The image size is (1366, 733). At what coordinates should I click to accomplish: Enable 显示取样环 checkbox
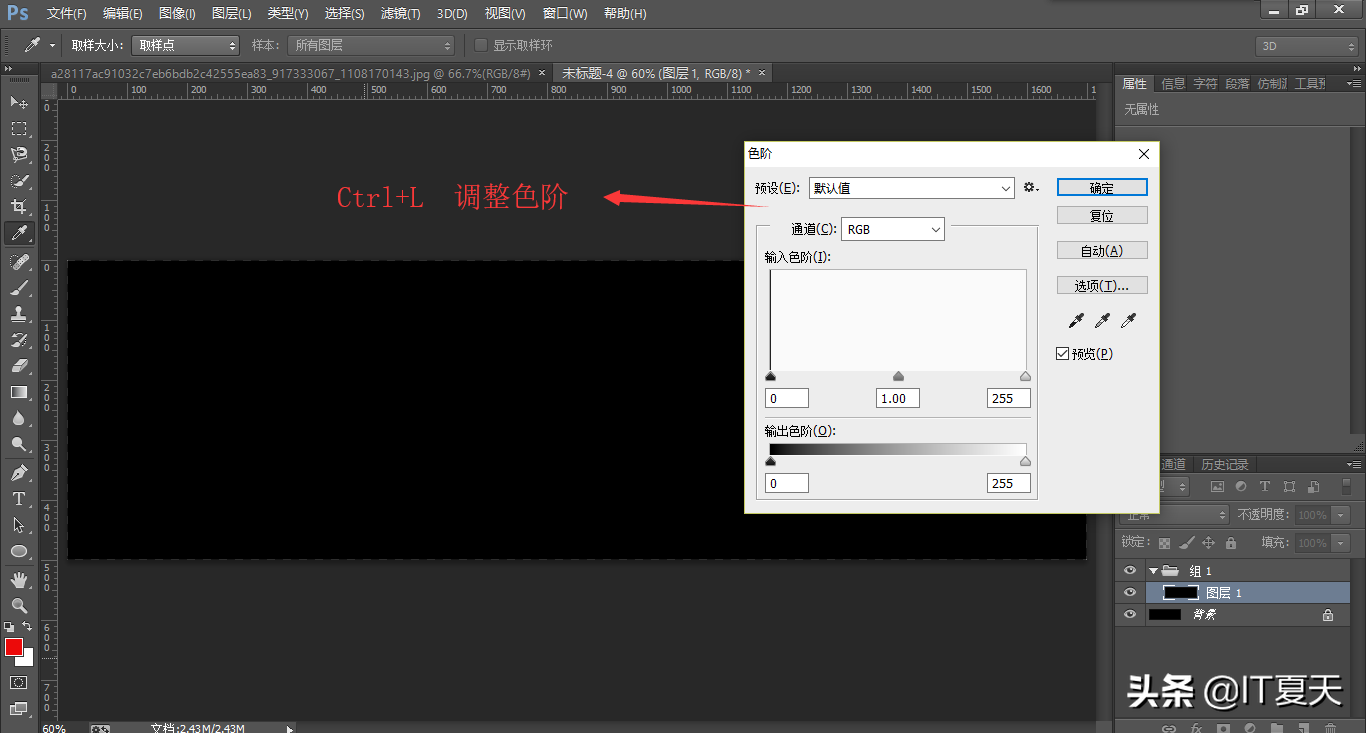pos(481,46)
